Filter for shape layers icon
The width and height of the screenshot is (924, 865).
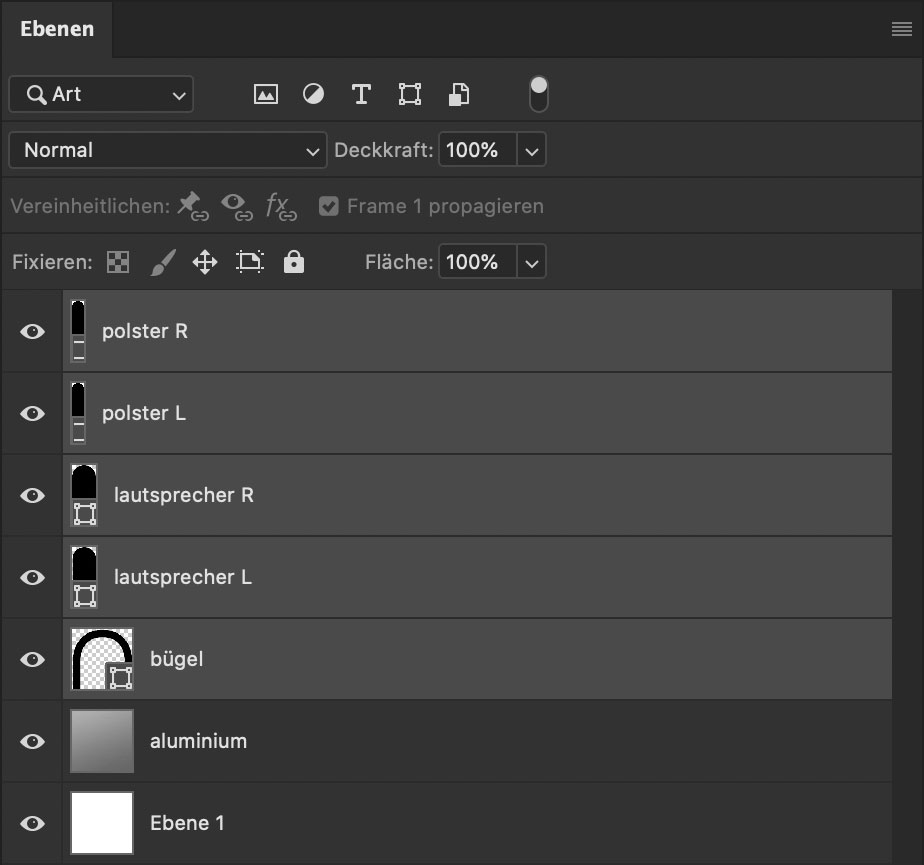pyautogui.click(x=410, y=94)
